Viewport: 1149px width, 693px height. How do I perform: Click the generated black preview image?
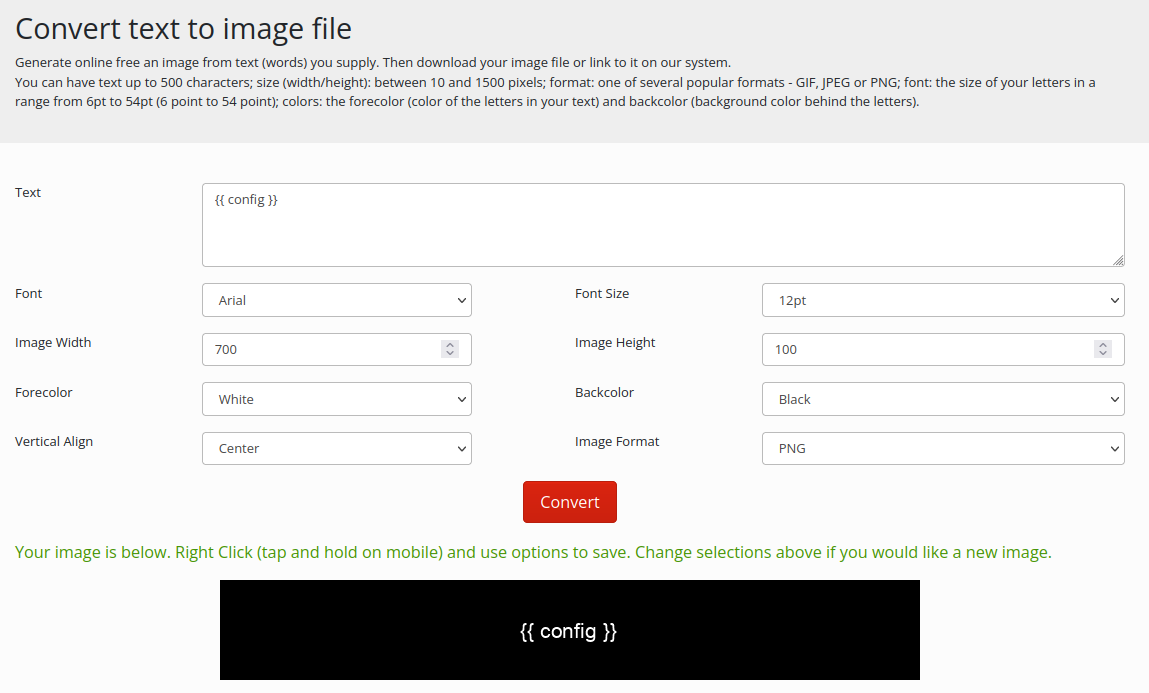[569, 630]
